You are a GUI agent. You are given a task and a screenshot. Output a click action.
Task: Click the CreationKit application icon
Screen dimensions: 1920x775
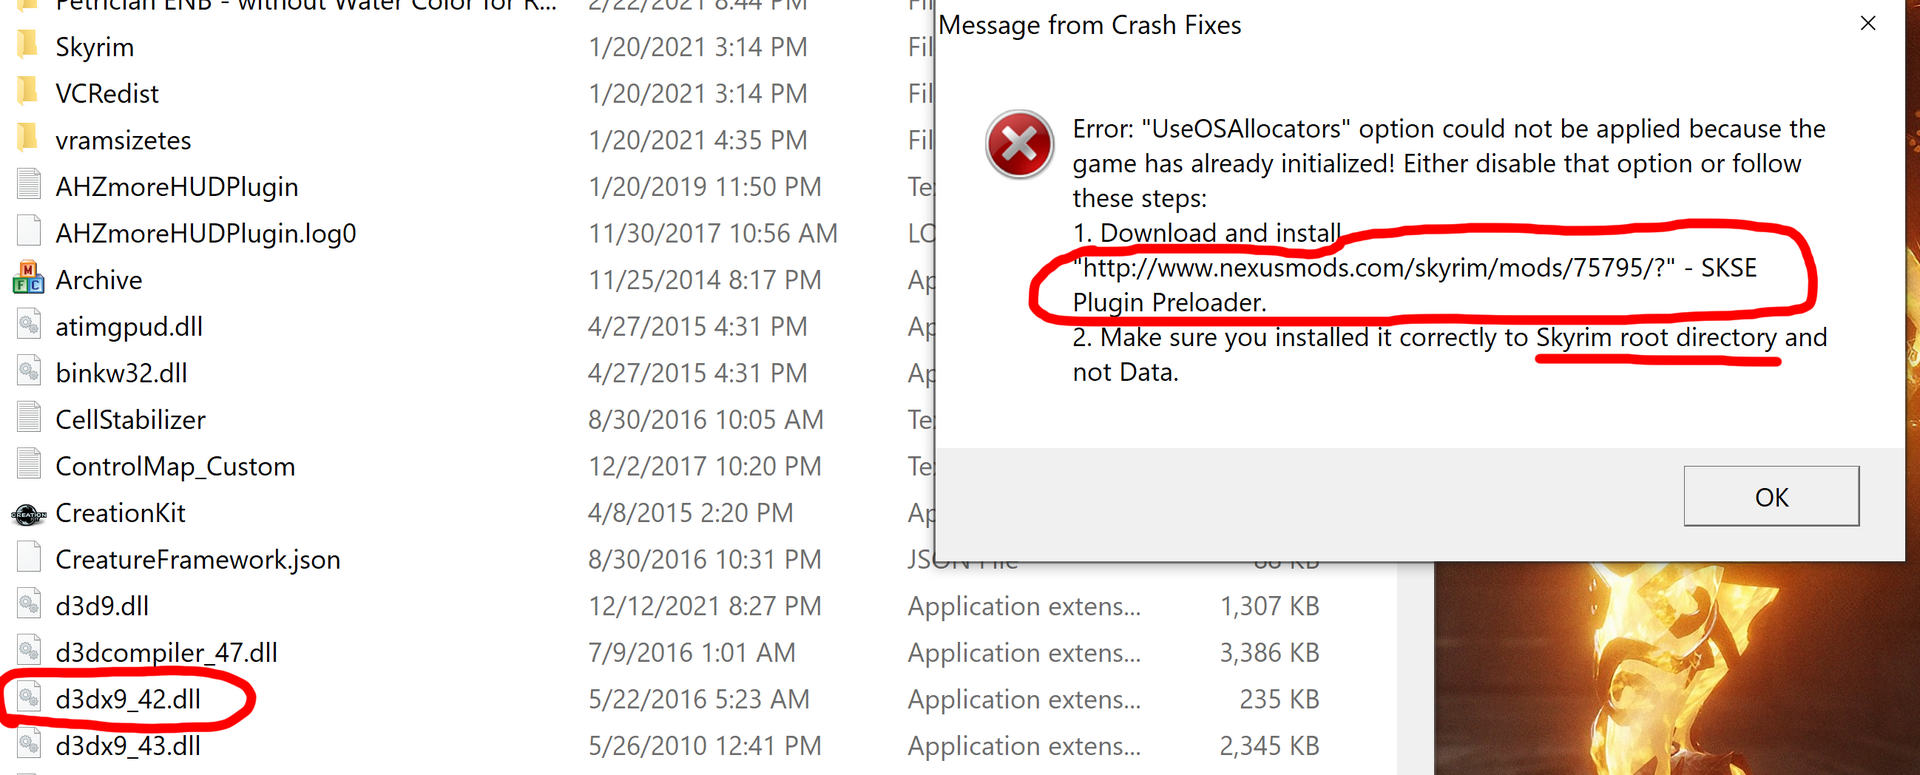28,513
